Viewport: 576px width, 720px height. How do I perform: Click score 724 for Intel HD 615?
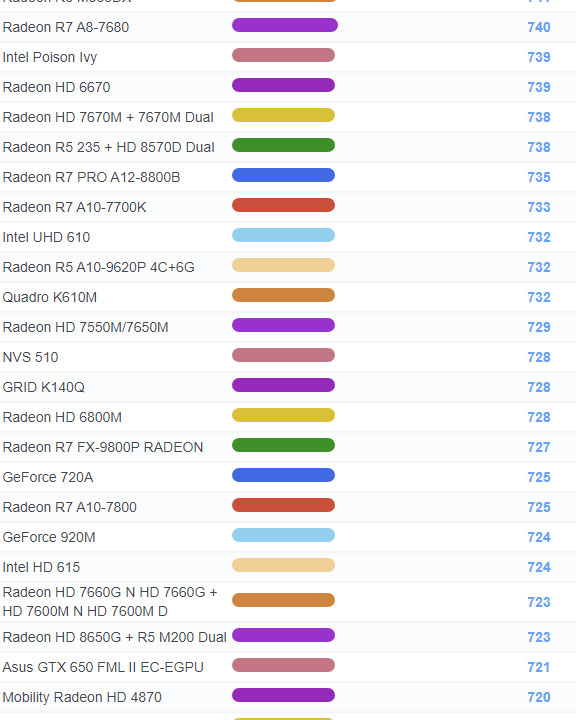pos(539,567)
